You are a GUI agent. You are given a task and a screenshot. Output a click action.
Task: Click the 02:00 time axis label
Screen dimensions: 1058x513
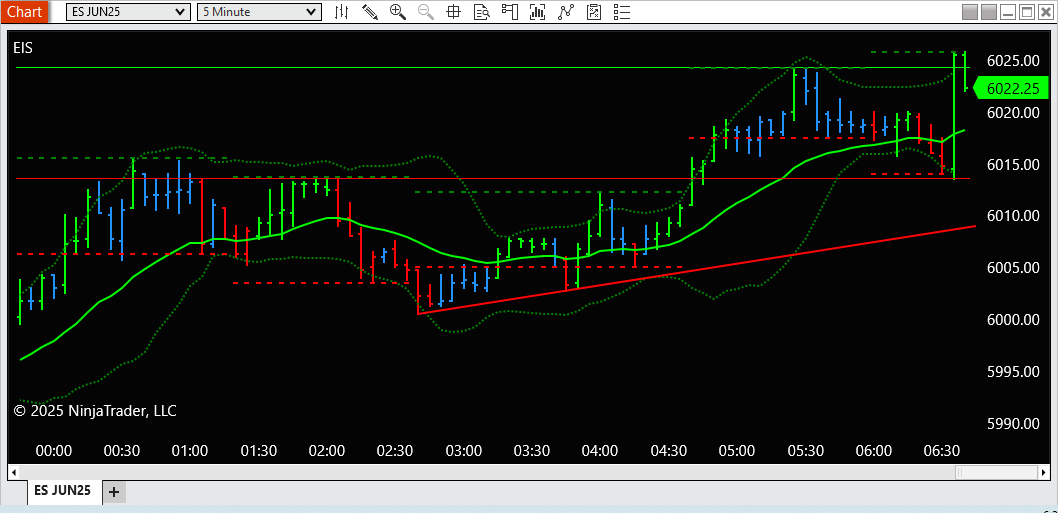327,450
